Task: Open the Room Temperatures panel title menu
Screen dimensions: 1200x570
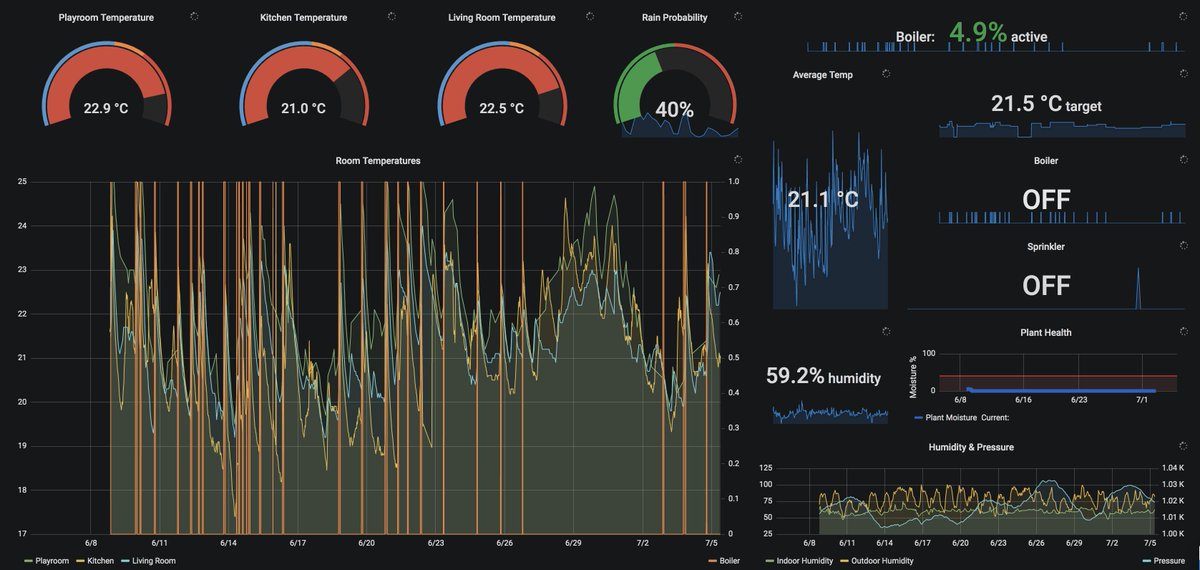Action: click(x=378, y=160)
